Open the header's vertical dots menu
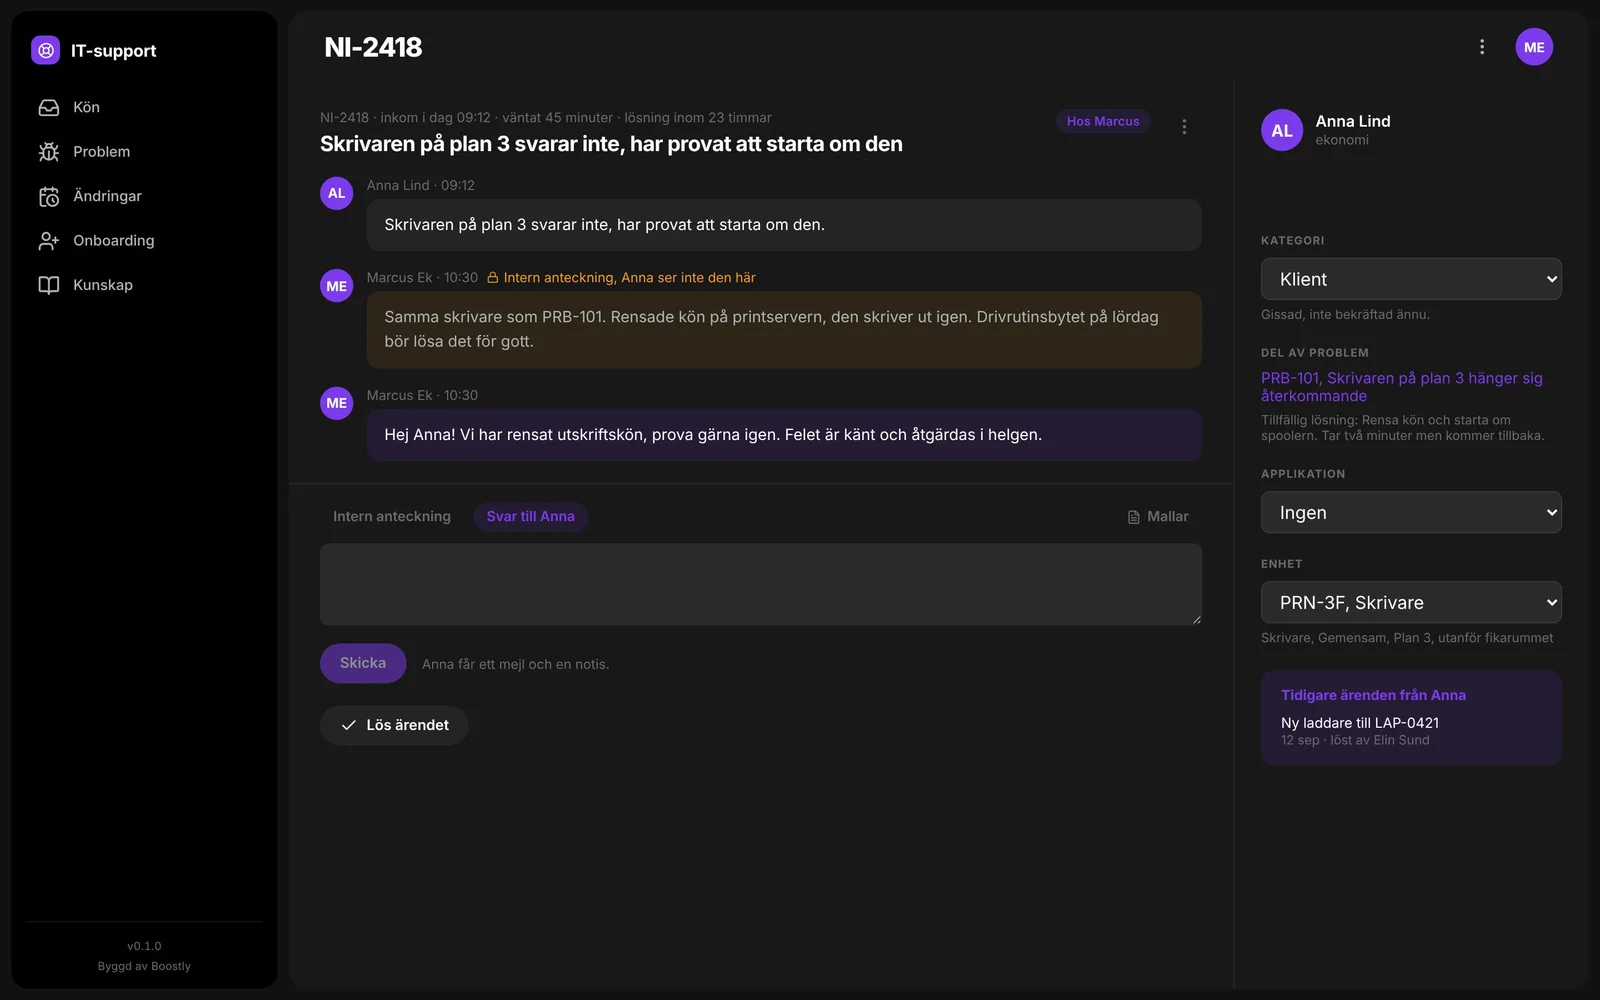The image size is (1600, 1000). coord(1482,47)
